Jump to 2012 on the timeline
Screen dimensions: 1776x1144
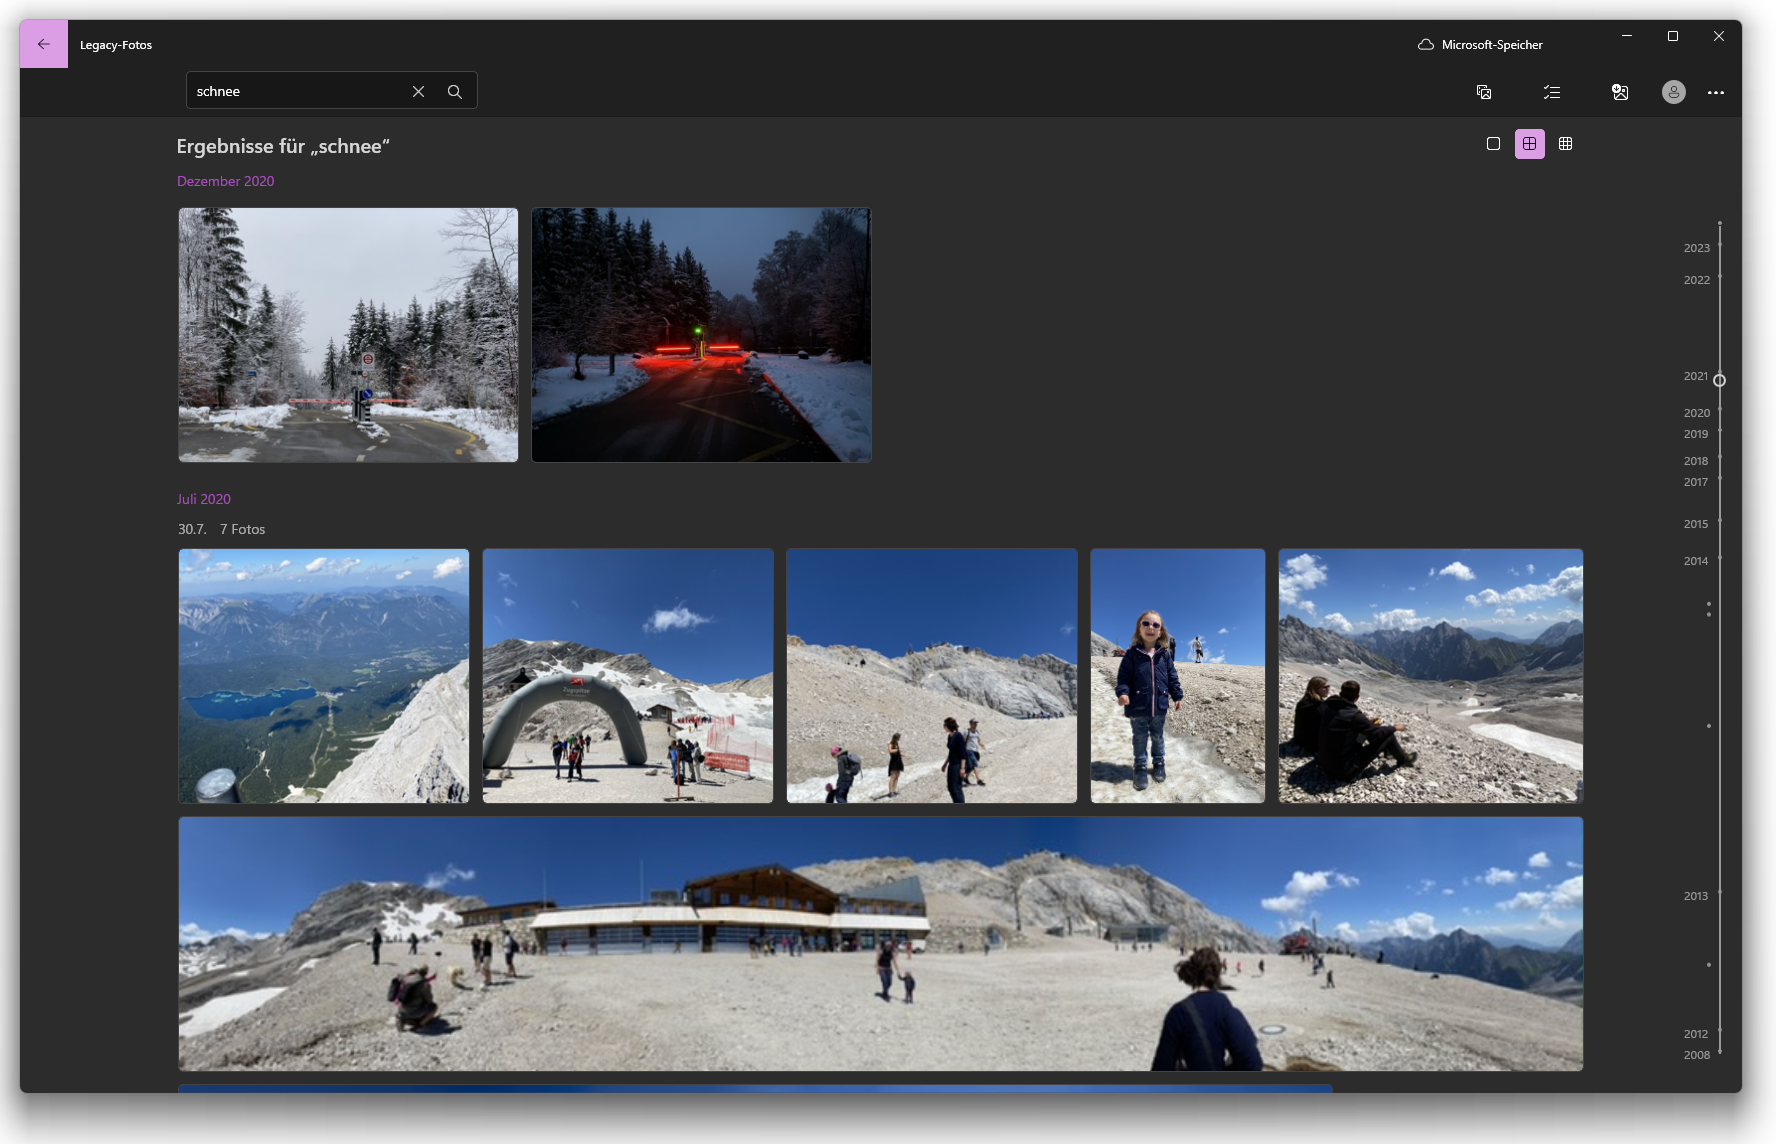coord(1696,1034)
